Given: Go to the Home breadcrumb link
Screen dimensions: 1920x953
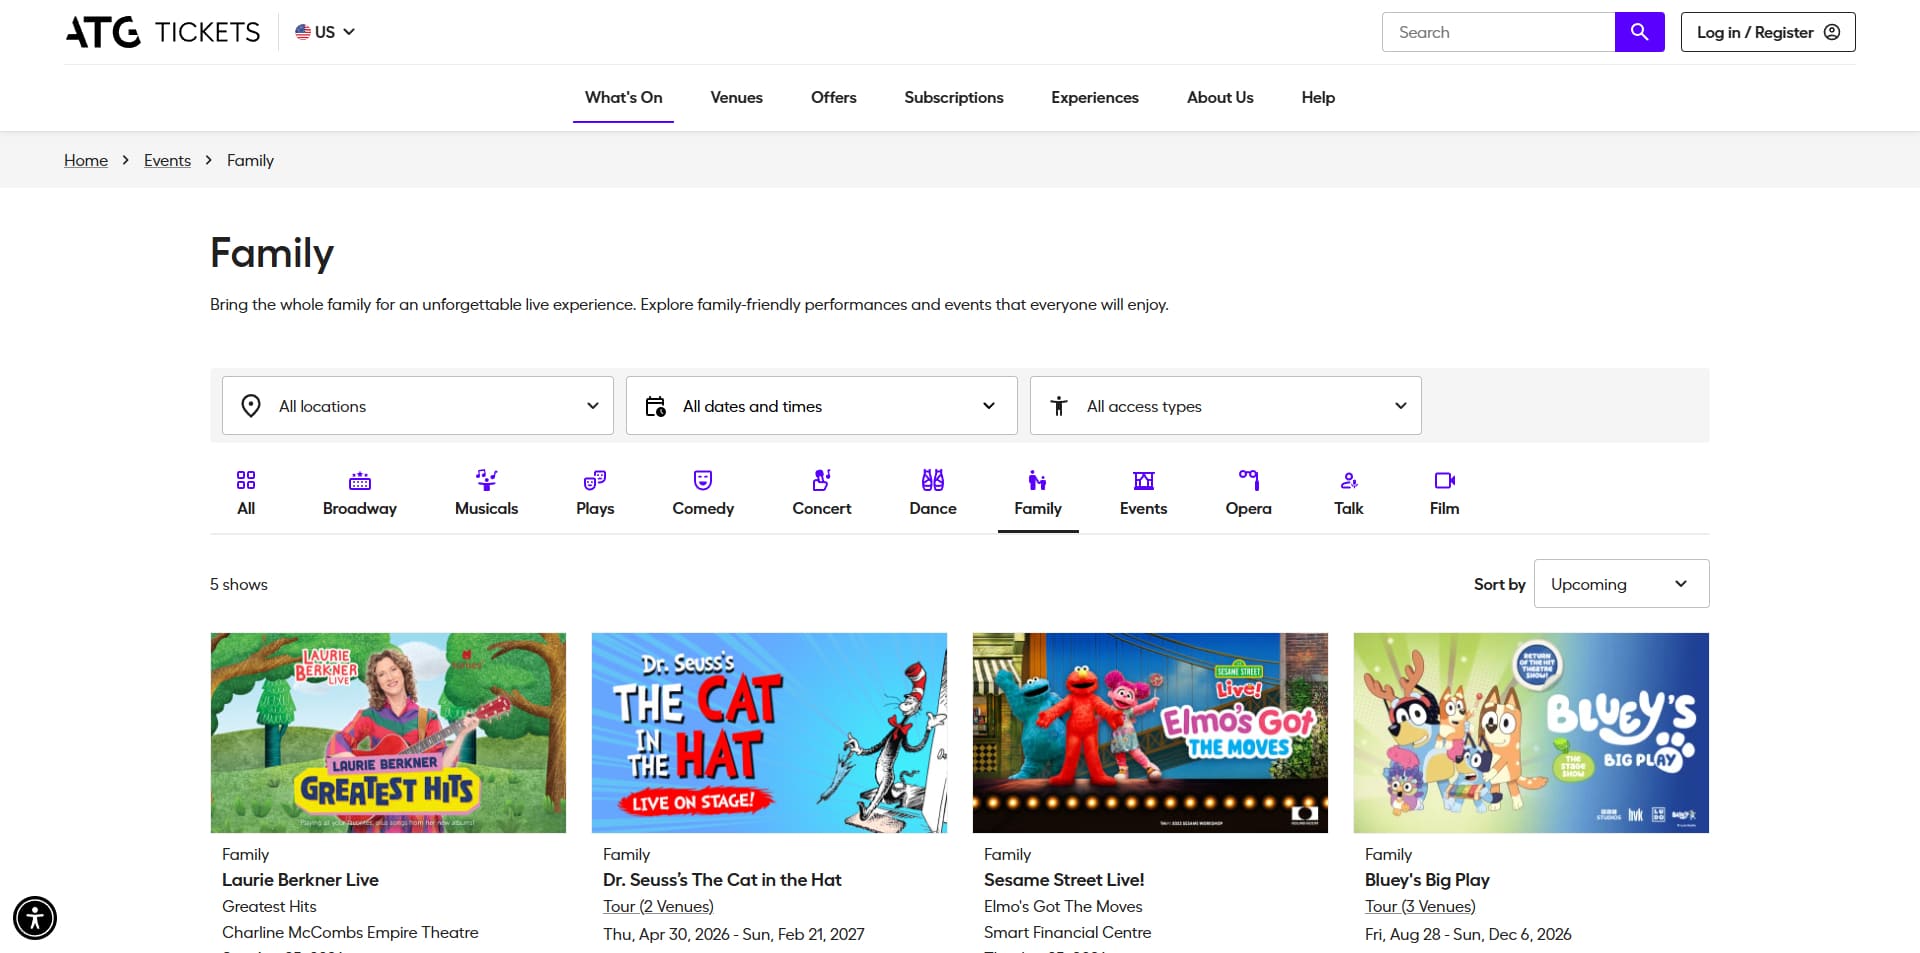Looking at the screenshot, I should [86, 160].
